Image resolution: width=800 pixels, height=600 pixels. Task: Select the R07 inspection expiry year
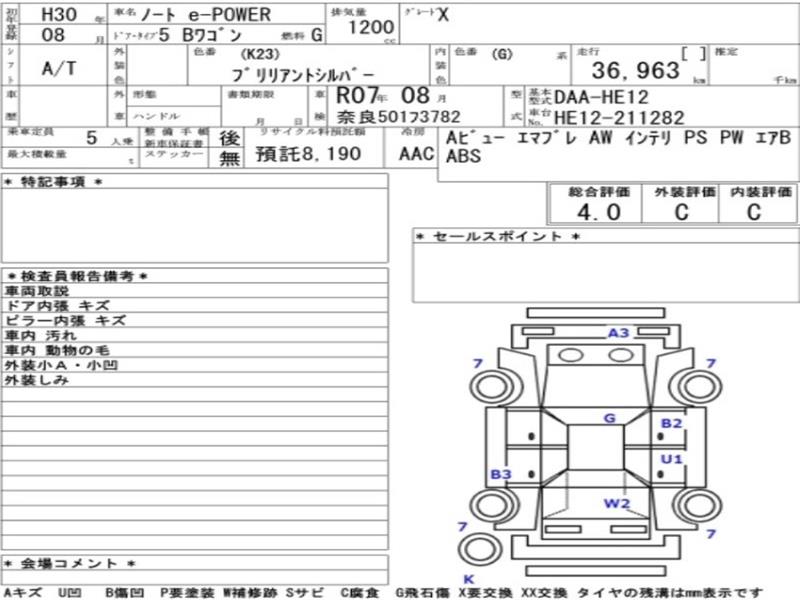coord(357,95)
